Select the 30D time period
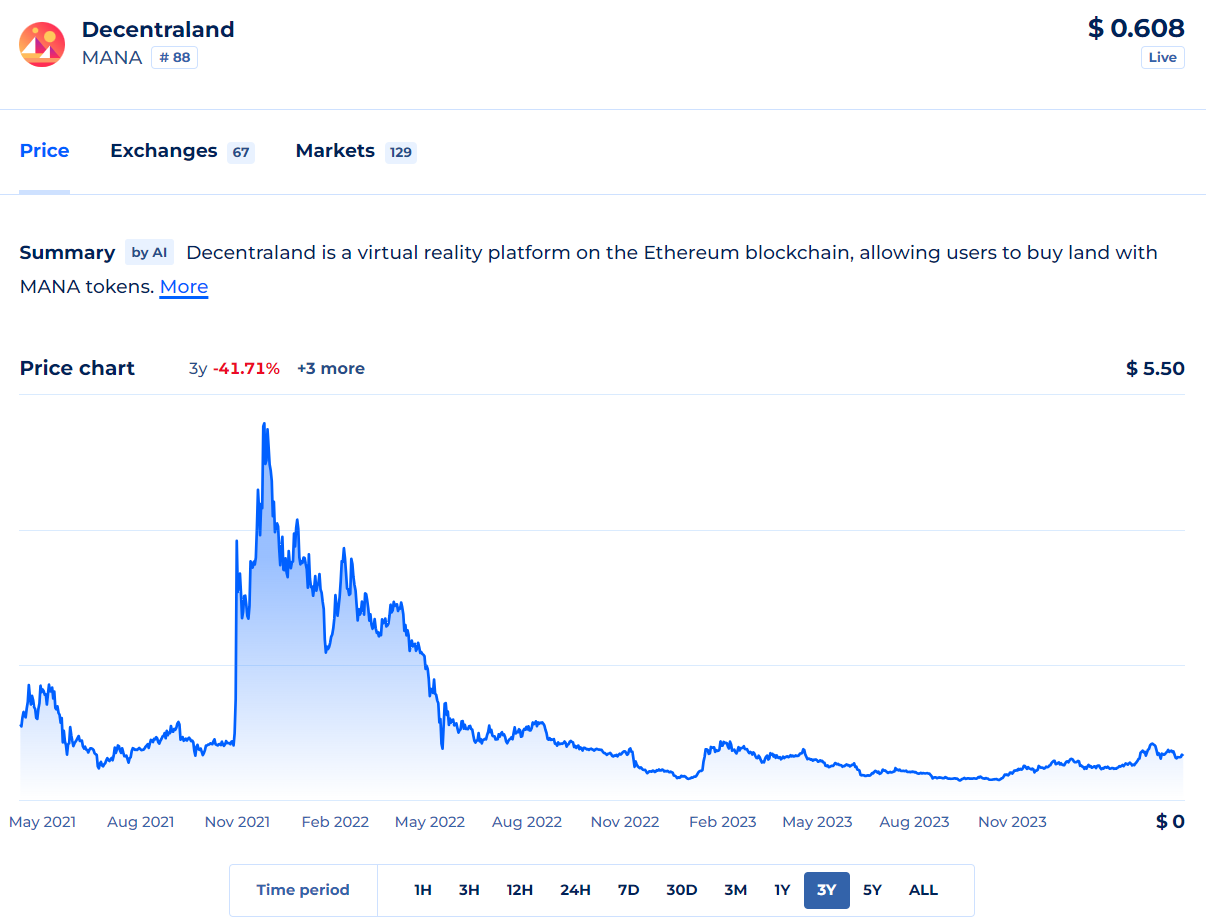The height and width of the screenshot is (922, 1206). [682, 890]
